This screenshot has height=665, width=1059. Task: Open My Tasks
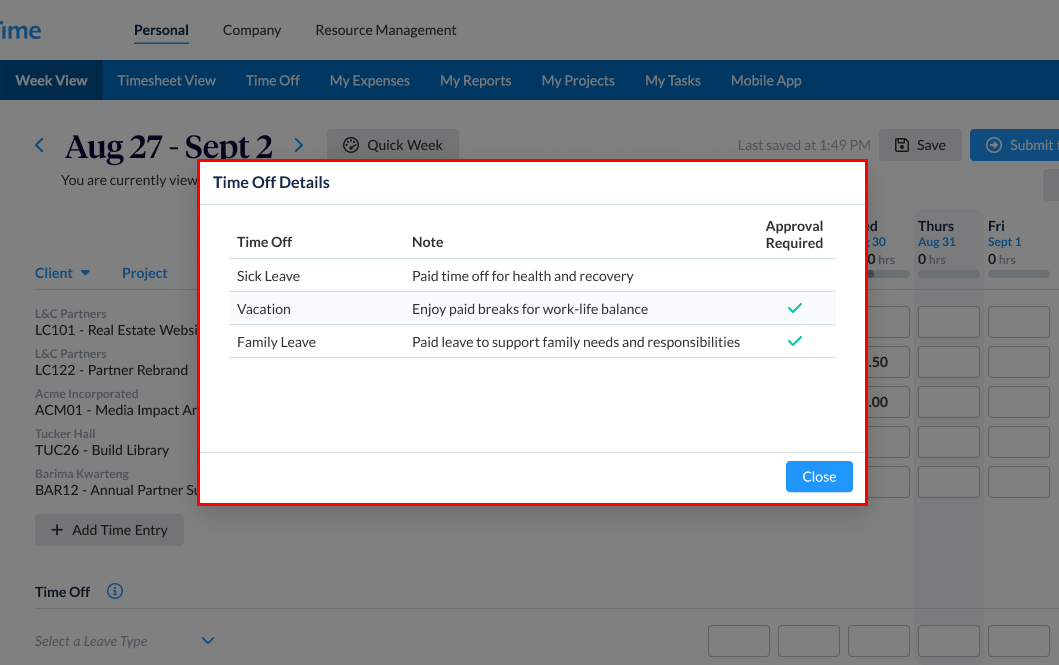(x=673, y=80)
